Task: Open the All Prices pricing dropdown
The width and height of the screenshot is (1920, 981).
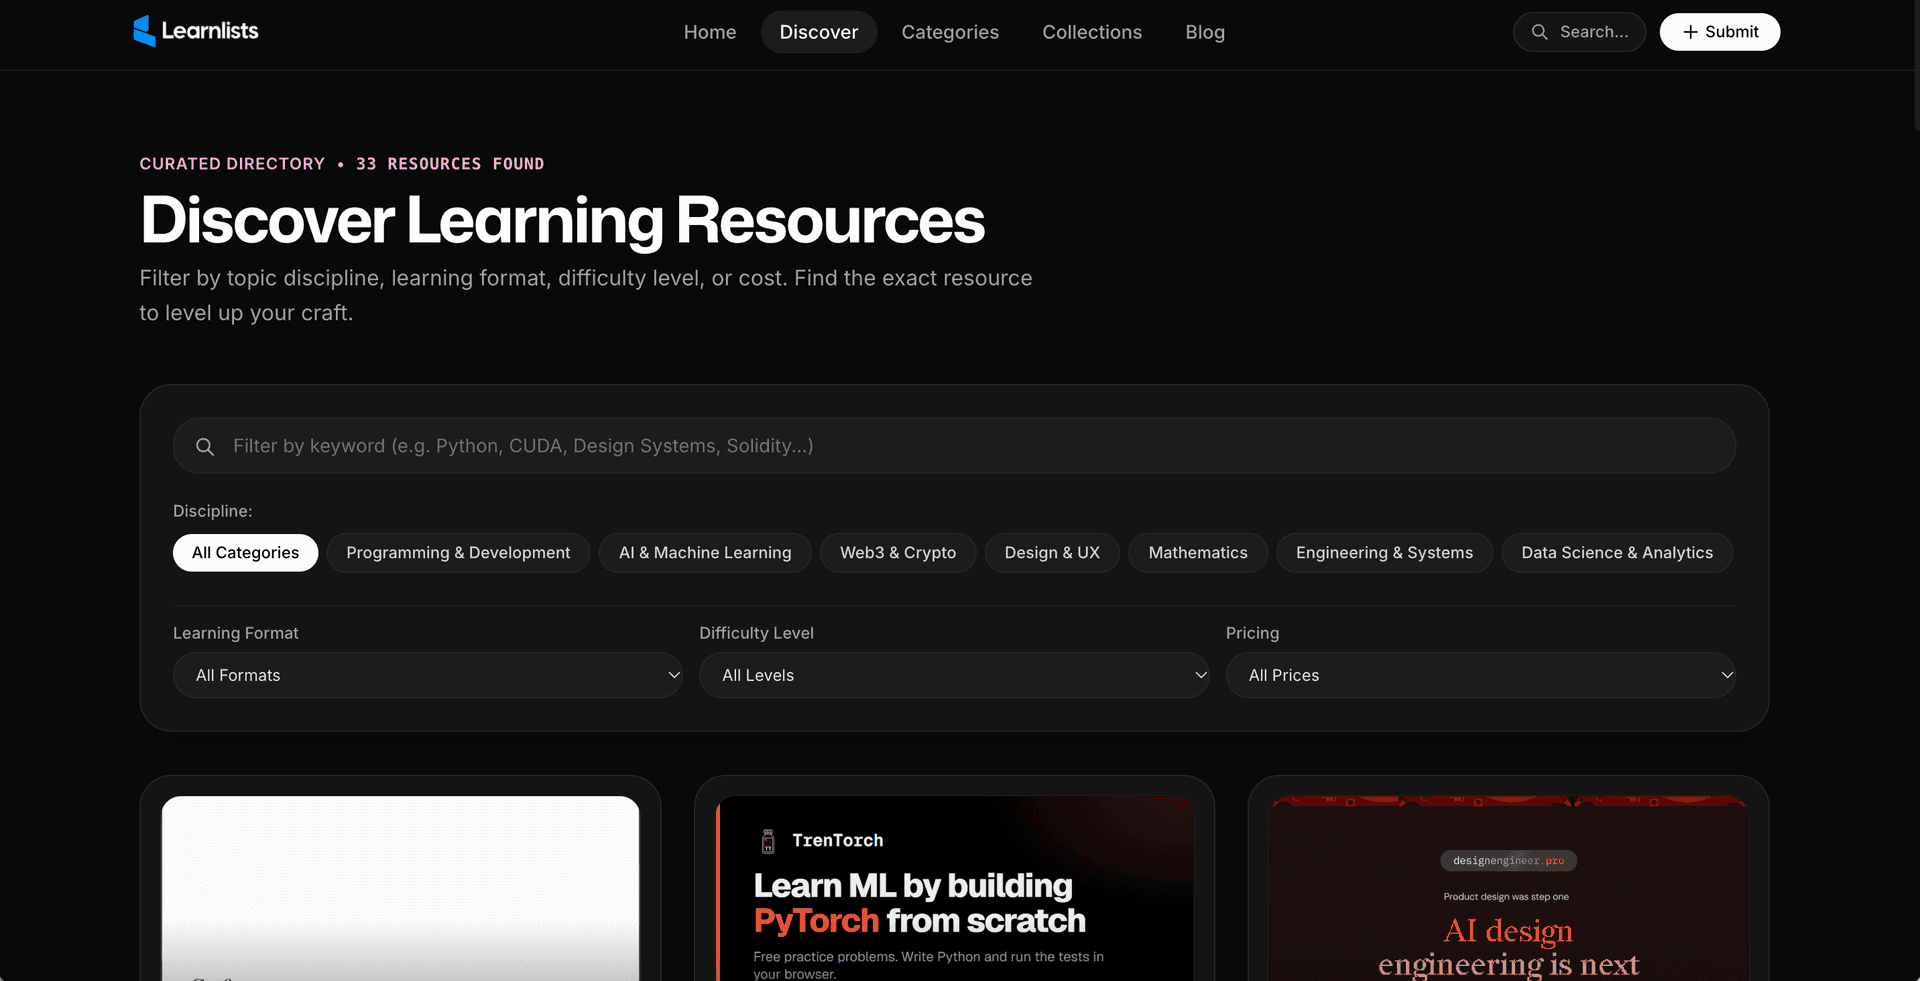Action: [1481, 675]
